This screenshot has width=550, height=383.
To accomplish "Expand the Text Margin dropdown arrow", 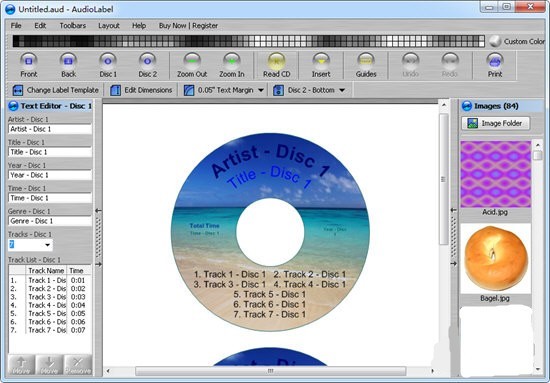I will tap(261, 90).
